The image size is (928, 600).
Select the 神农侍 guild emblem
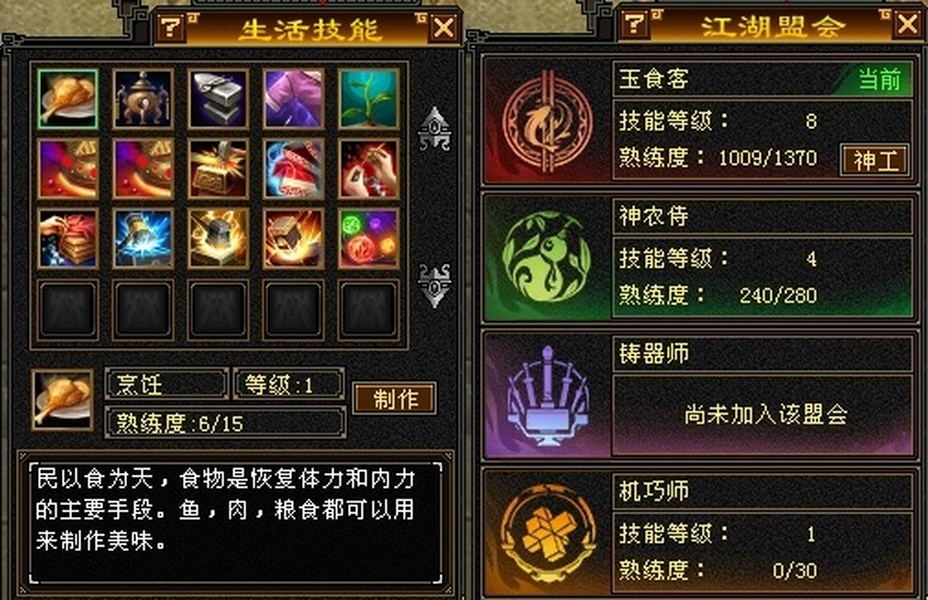[546, 258]
